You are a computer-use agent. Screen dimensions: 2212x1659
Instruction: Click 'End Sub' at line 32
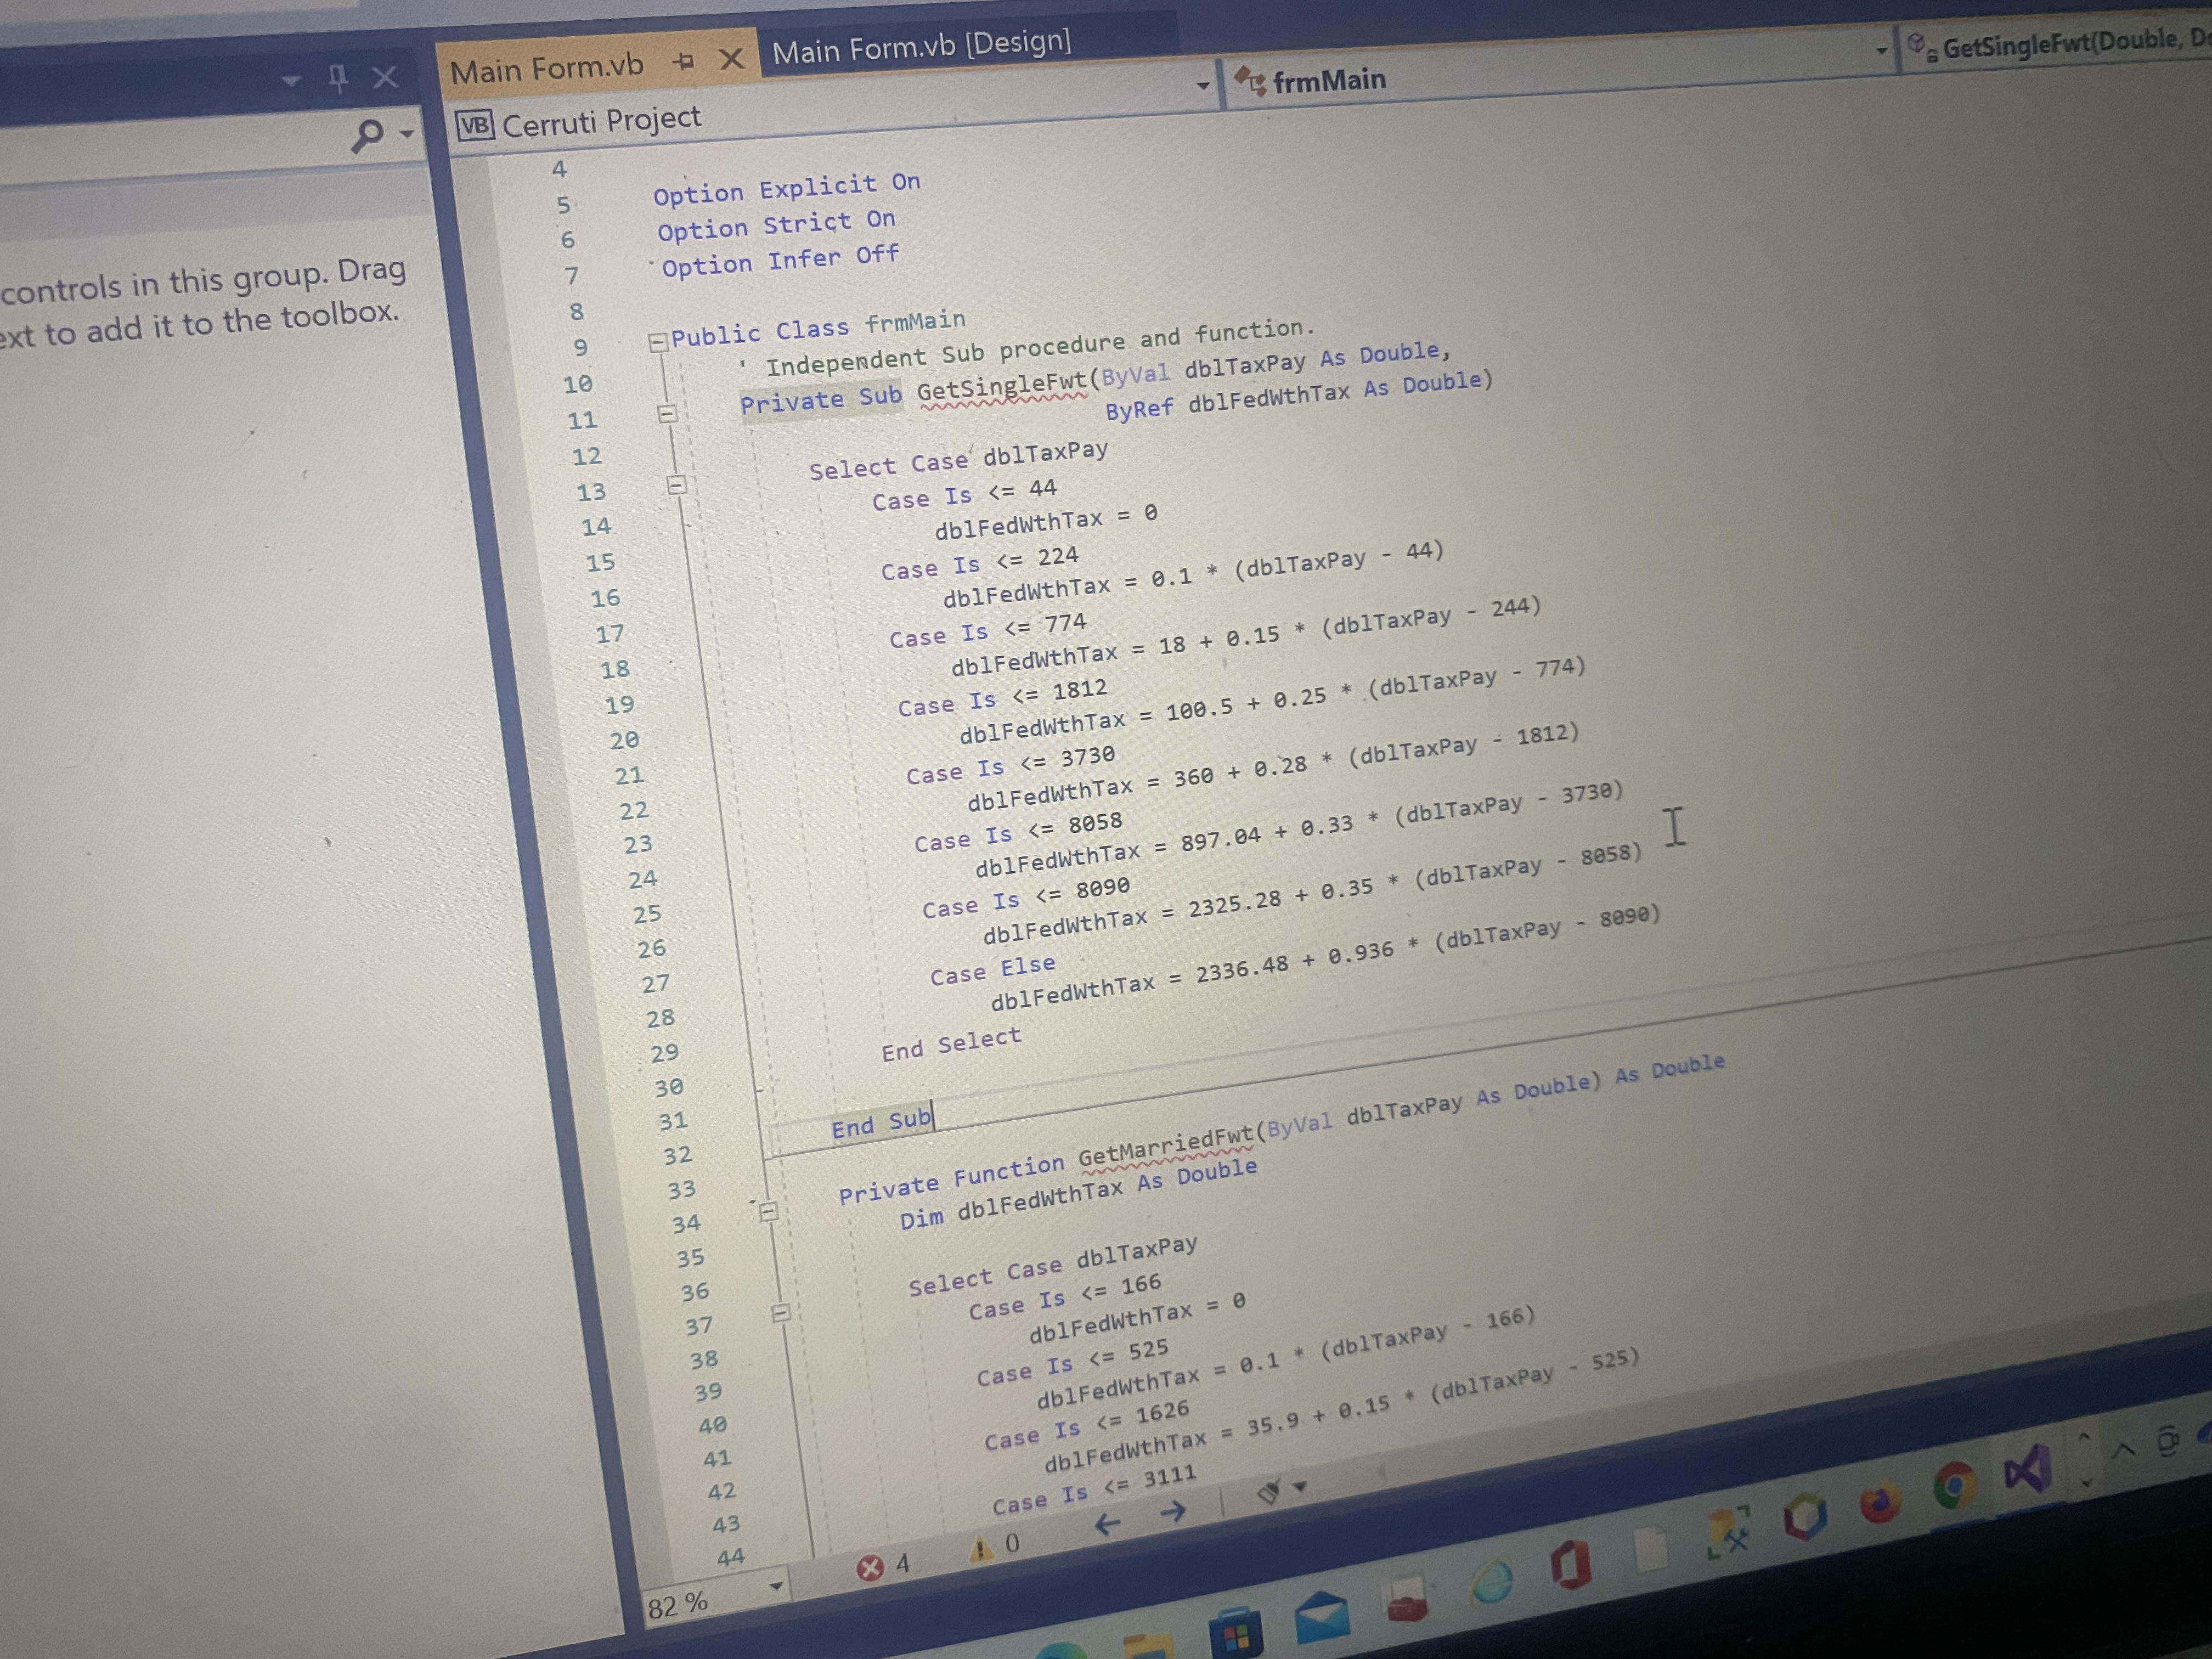882,1123
